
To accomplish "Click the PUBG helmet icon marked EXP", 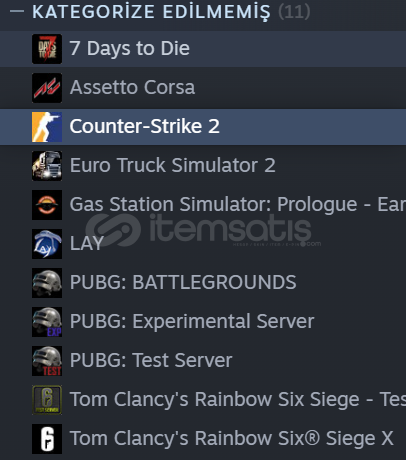I will 47,322.
